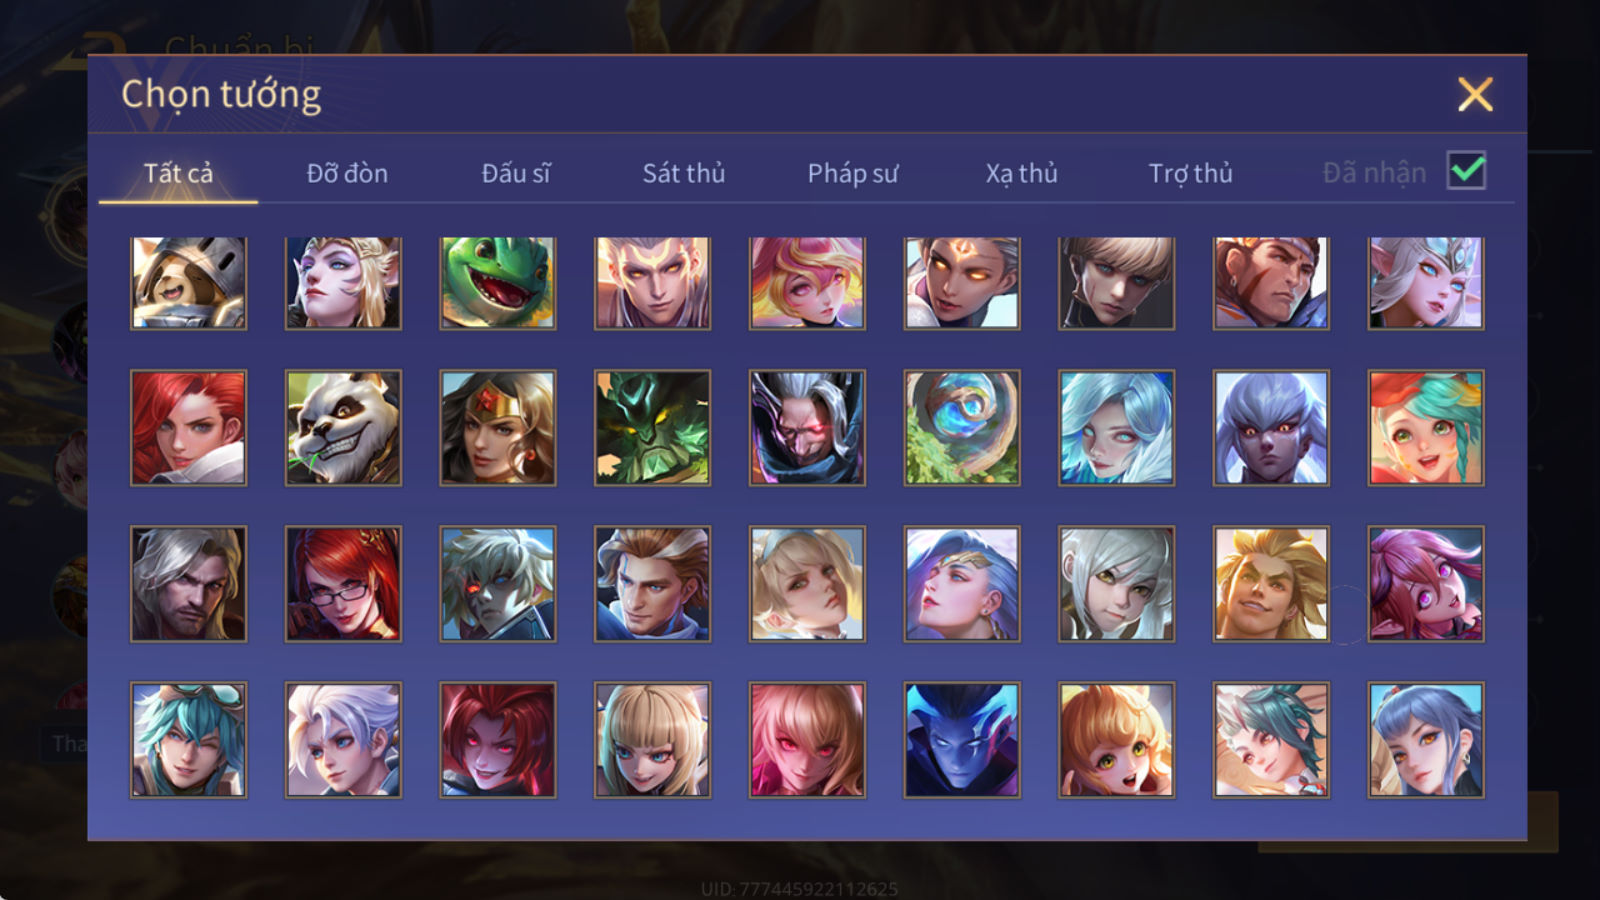Toggle the Đã nhận checkbox
The width and height of the screenshot is (1600, 900).
click(x=1467, y=171)
